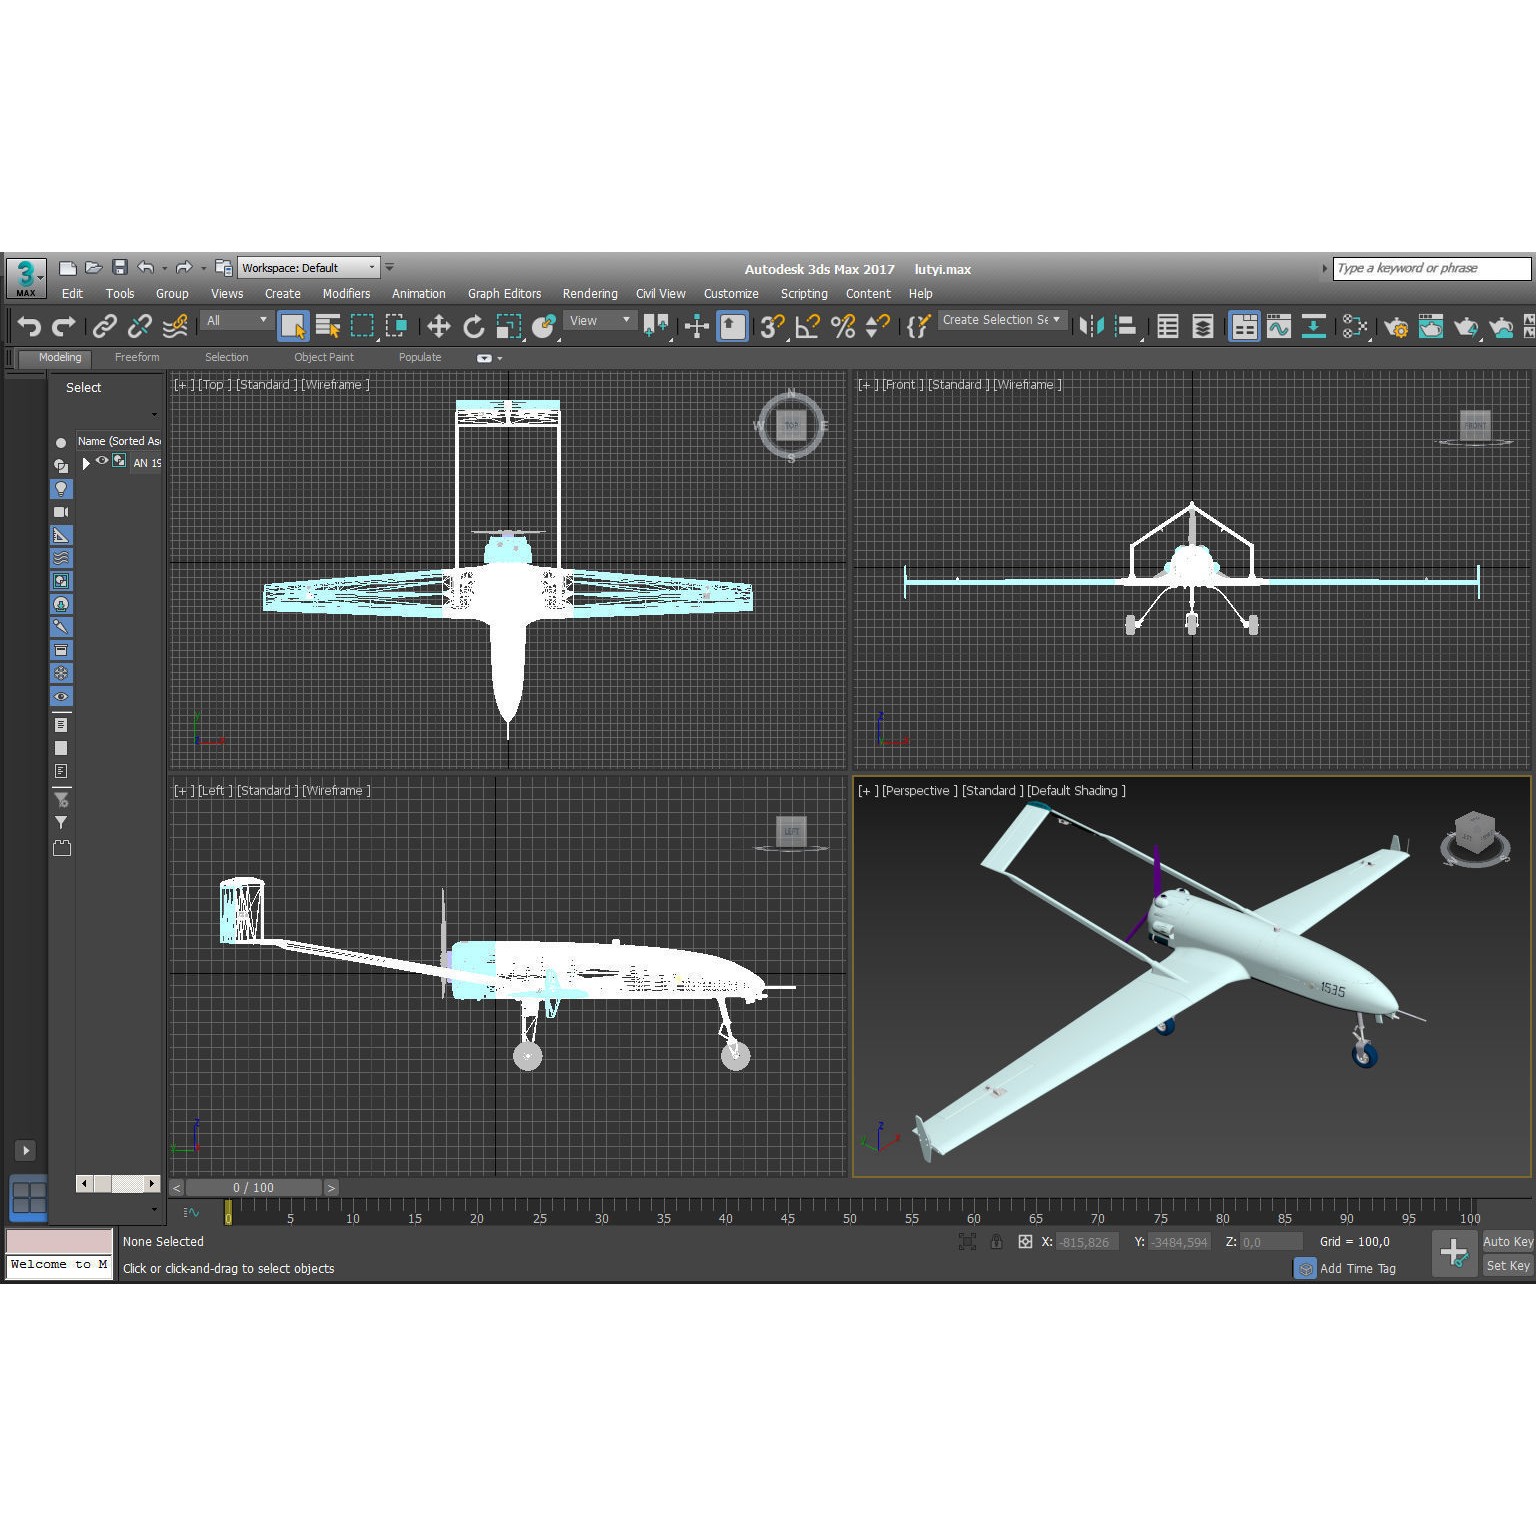
Task: Open the Curve Editor
Action: [x=1277, y=326]
